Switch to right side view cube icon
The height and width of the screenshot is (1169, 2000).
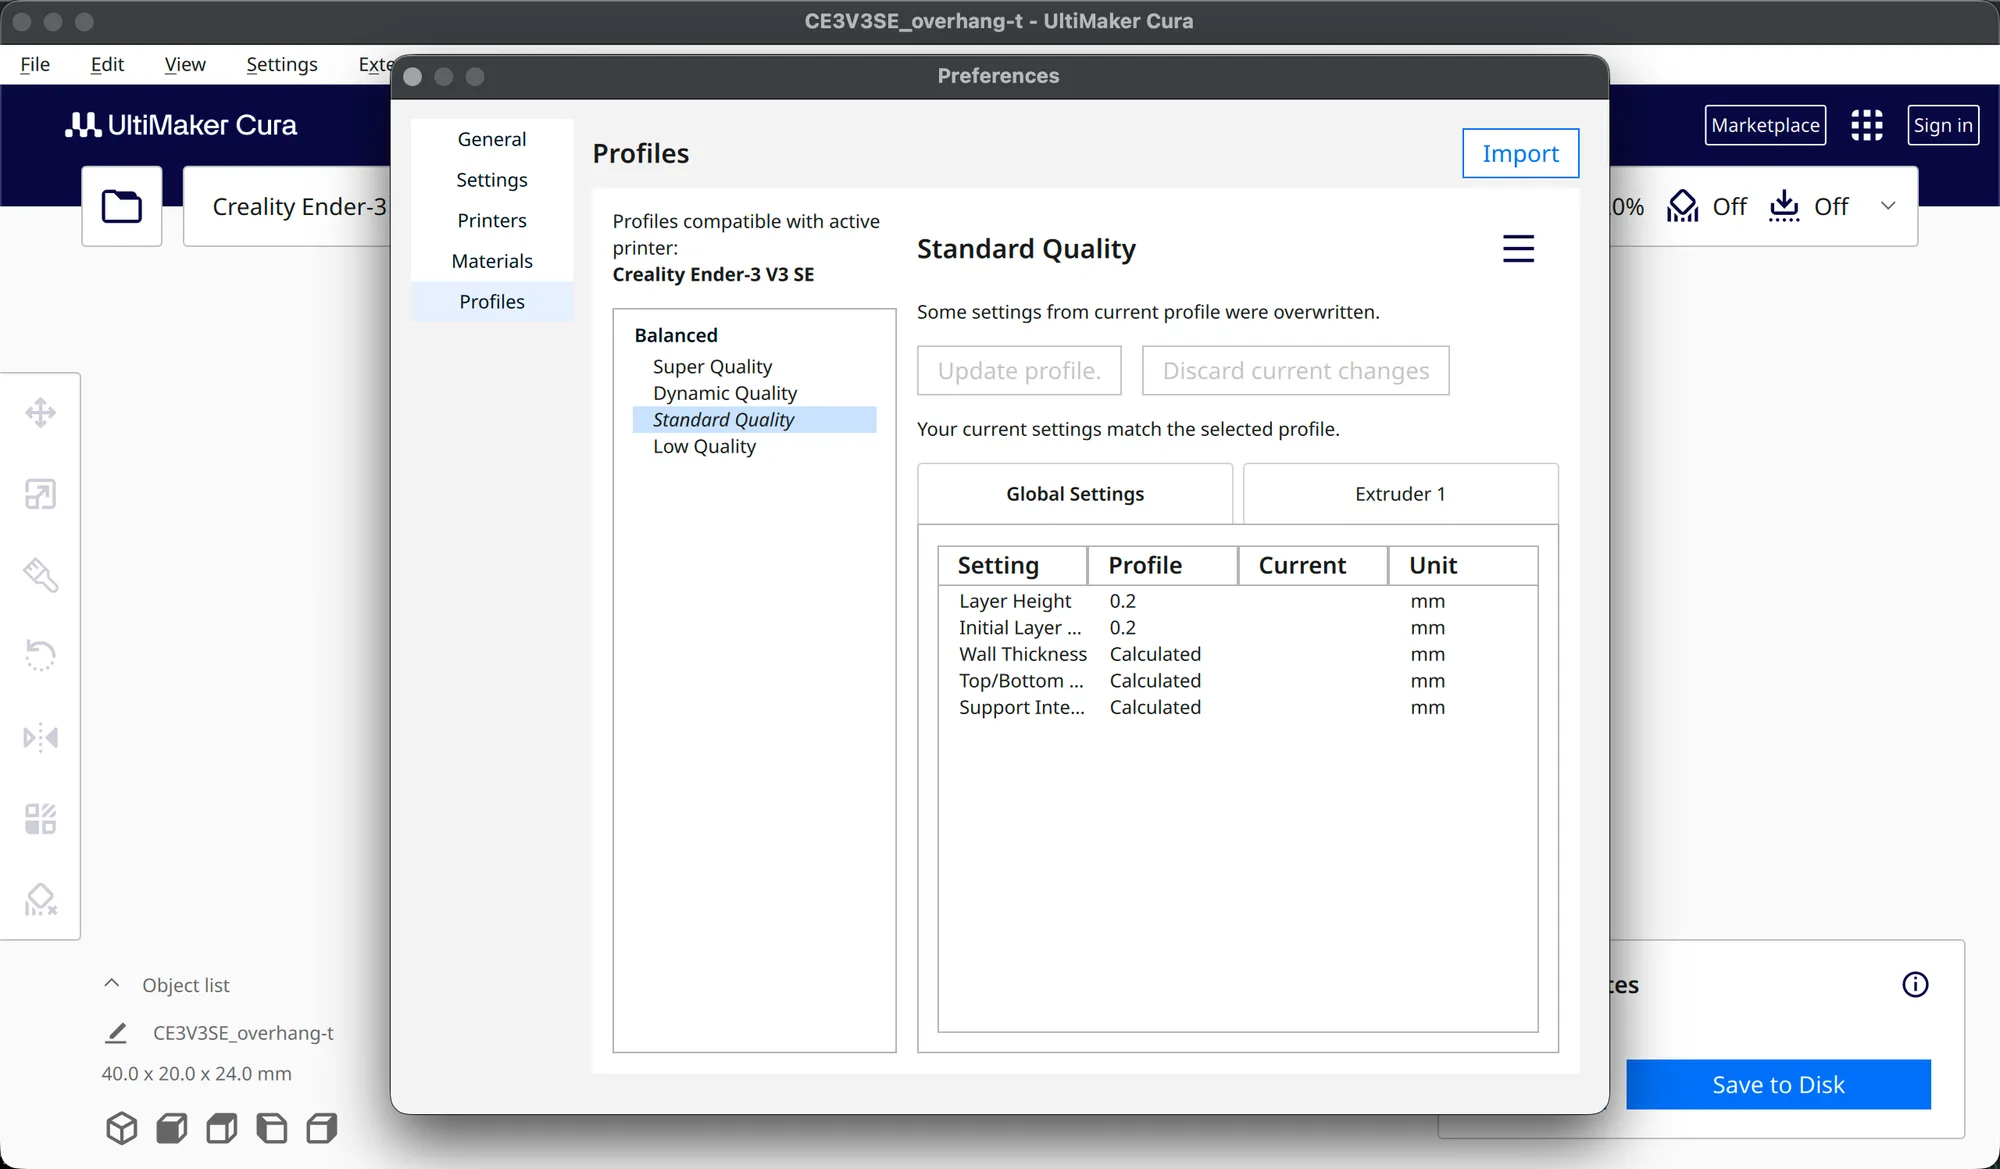pos(322,1128)
